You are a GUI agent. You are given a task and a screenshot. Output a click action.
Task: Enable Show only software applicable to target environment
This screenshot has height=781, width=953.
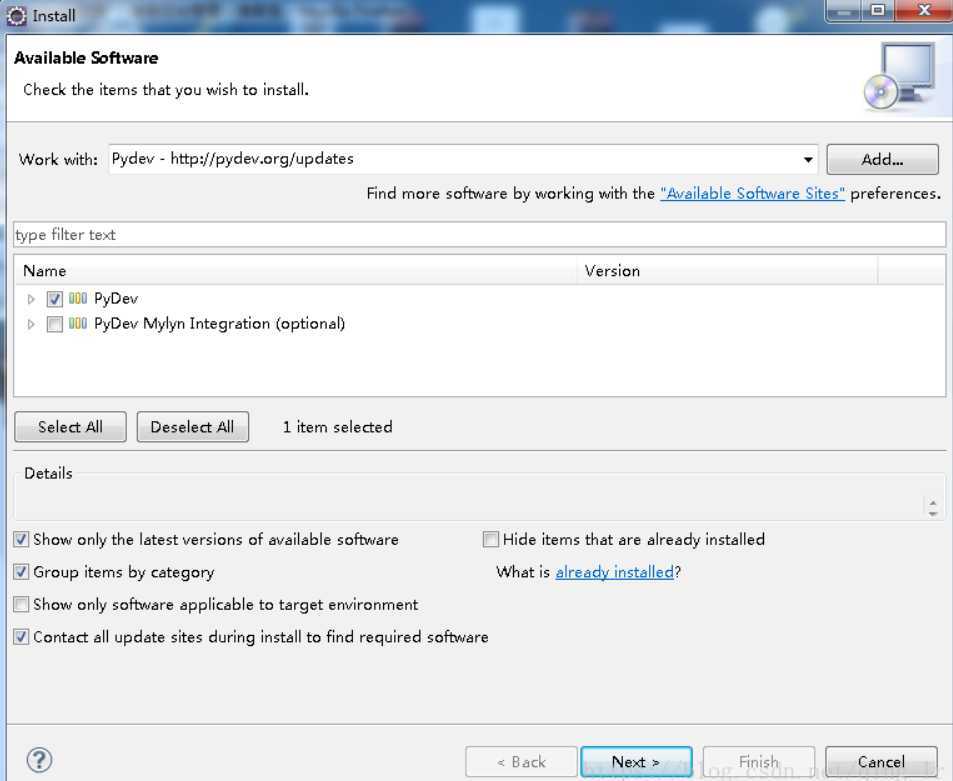[21, 604]
